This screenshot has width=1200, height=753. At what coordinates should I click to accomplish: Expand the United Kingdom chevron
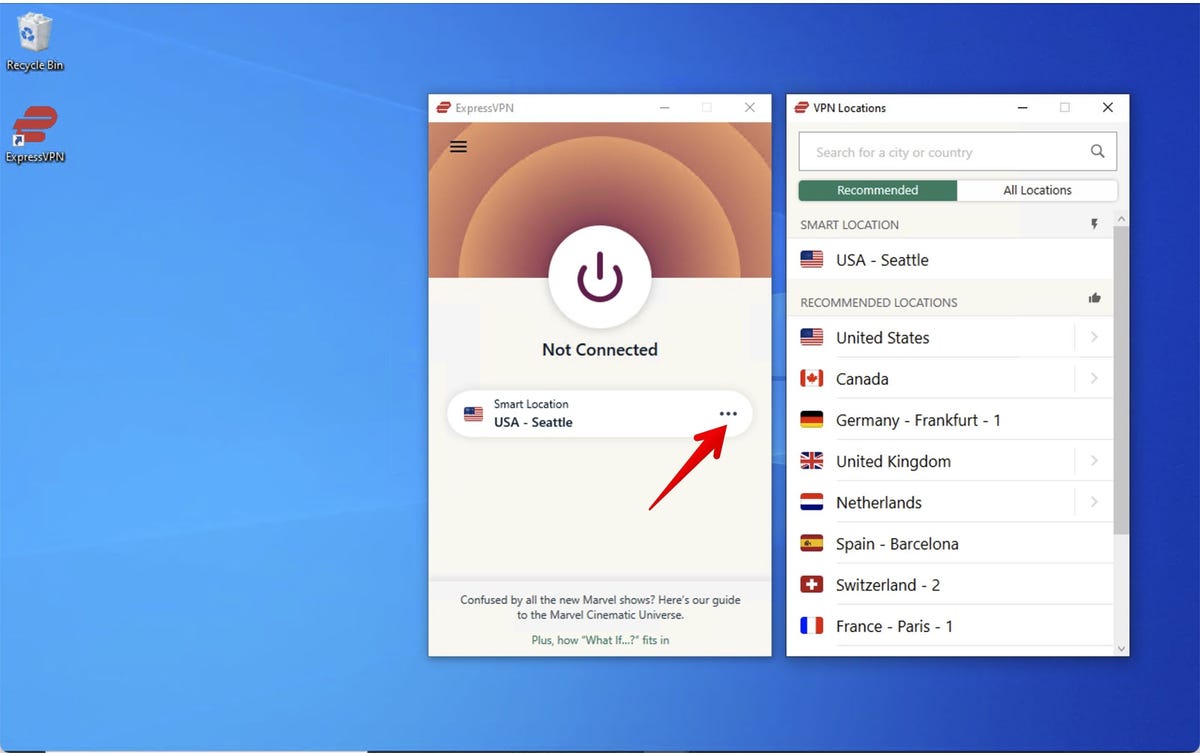click(1094, 461)
